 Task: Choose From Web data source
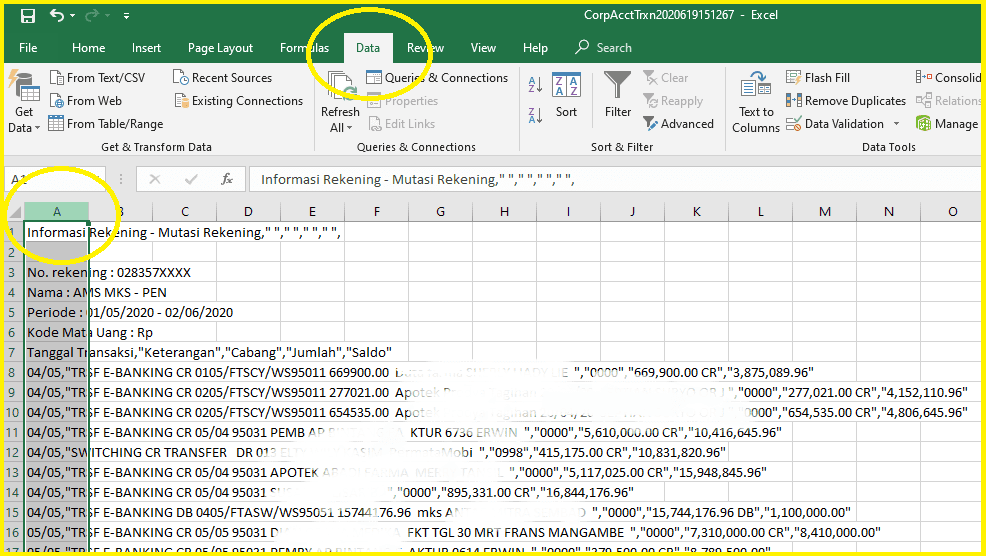click(86, 101)
